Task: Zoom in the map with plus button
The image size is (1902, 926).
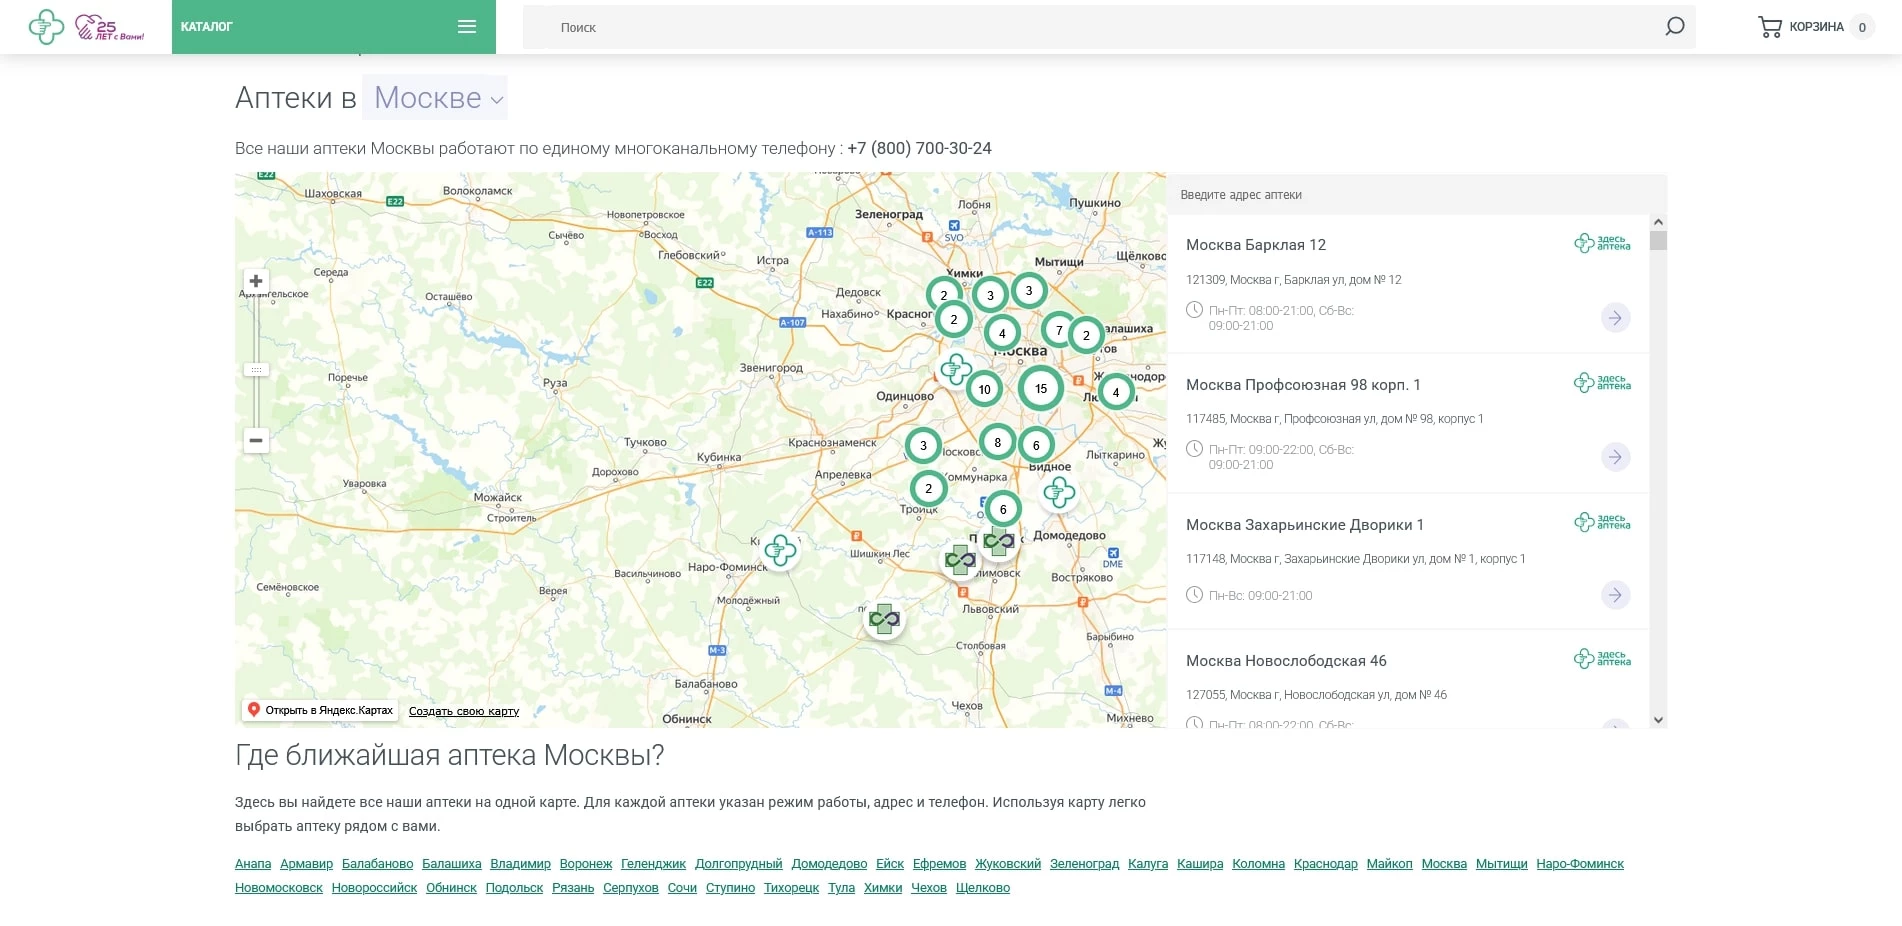Action: coord(256,281)
